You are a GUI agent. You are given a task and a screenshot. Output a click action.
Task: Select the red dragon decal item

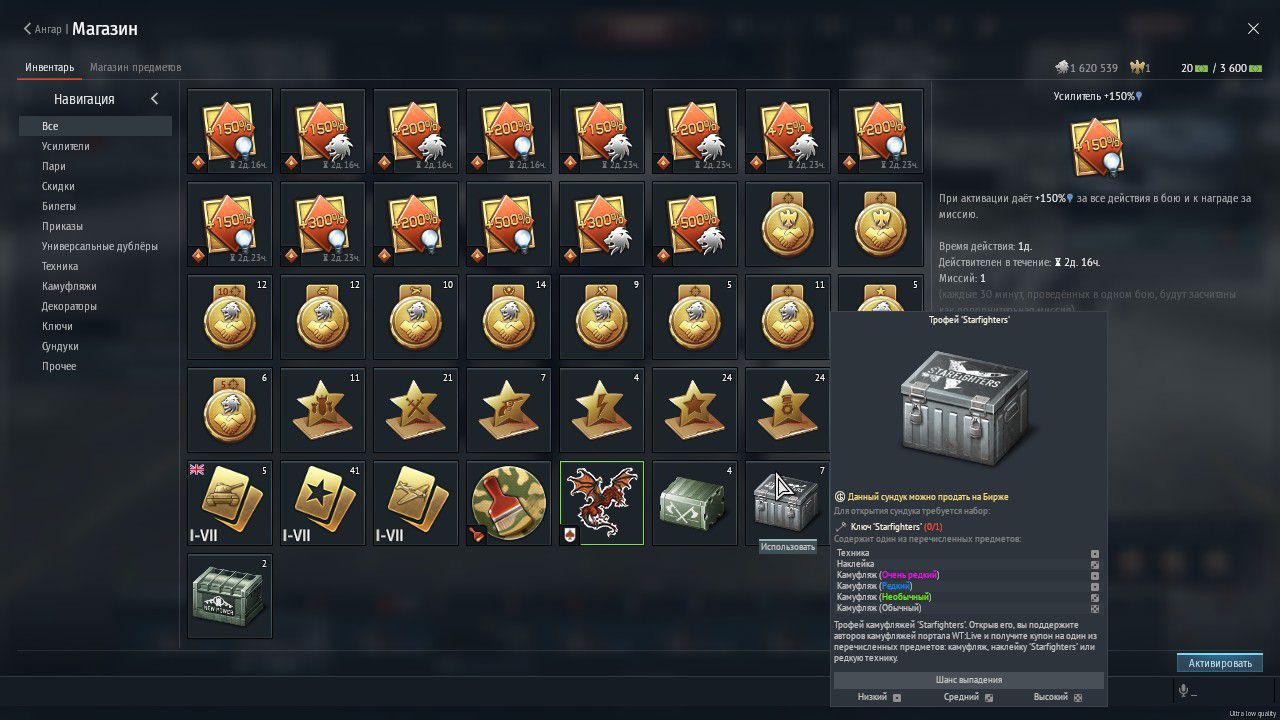point(601,503)
